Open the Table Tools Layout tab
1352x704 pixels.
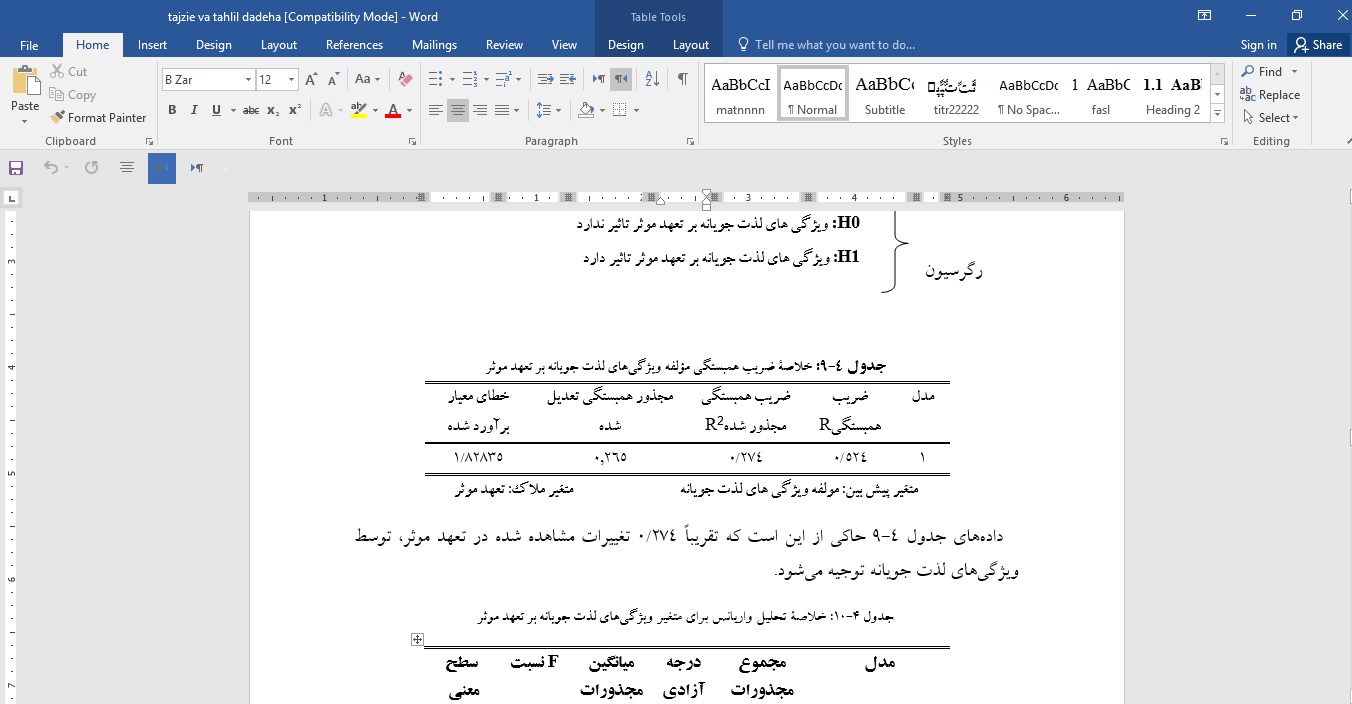click(x=691, y=45)
